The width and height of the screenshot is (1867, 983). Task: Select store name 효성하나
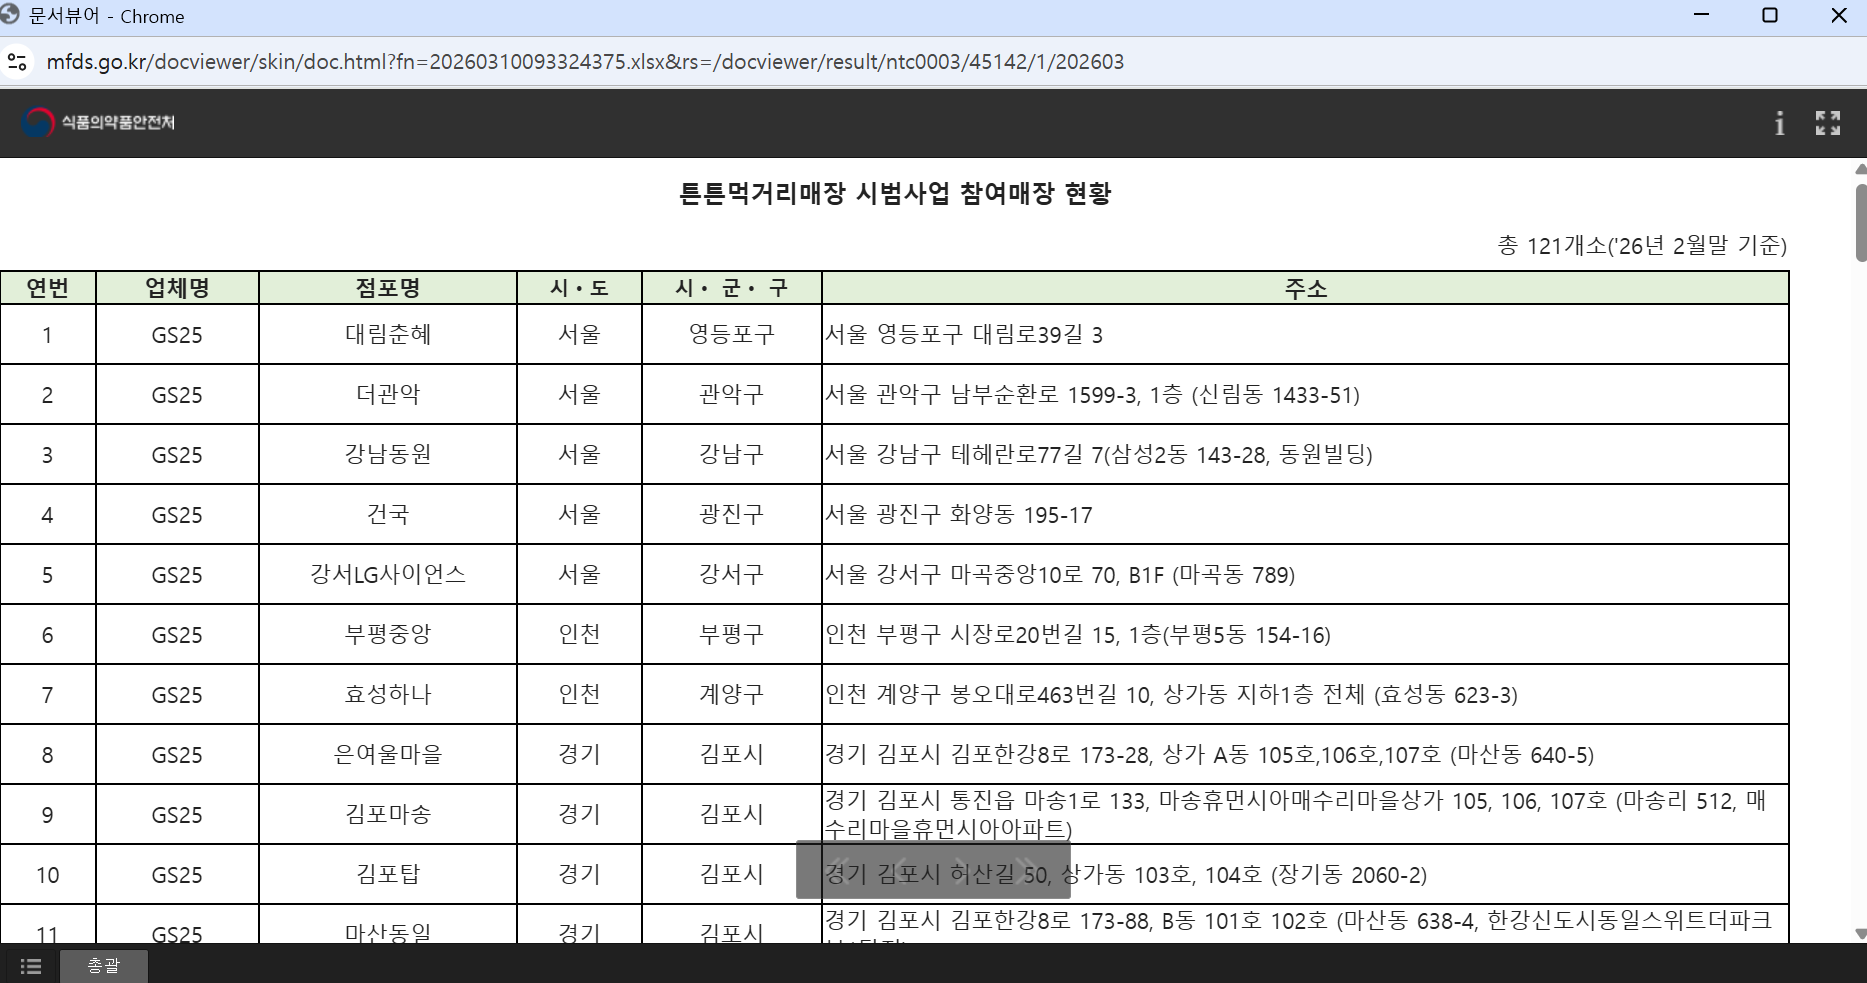[x=388, y=694]
